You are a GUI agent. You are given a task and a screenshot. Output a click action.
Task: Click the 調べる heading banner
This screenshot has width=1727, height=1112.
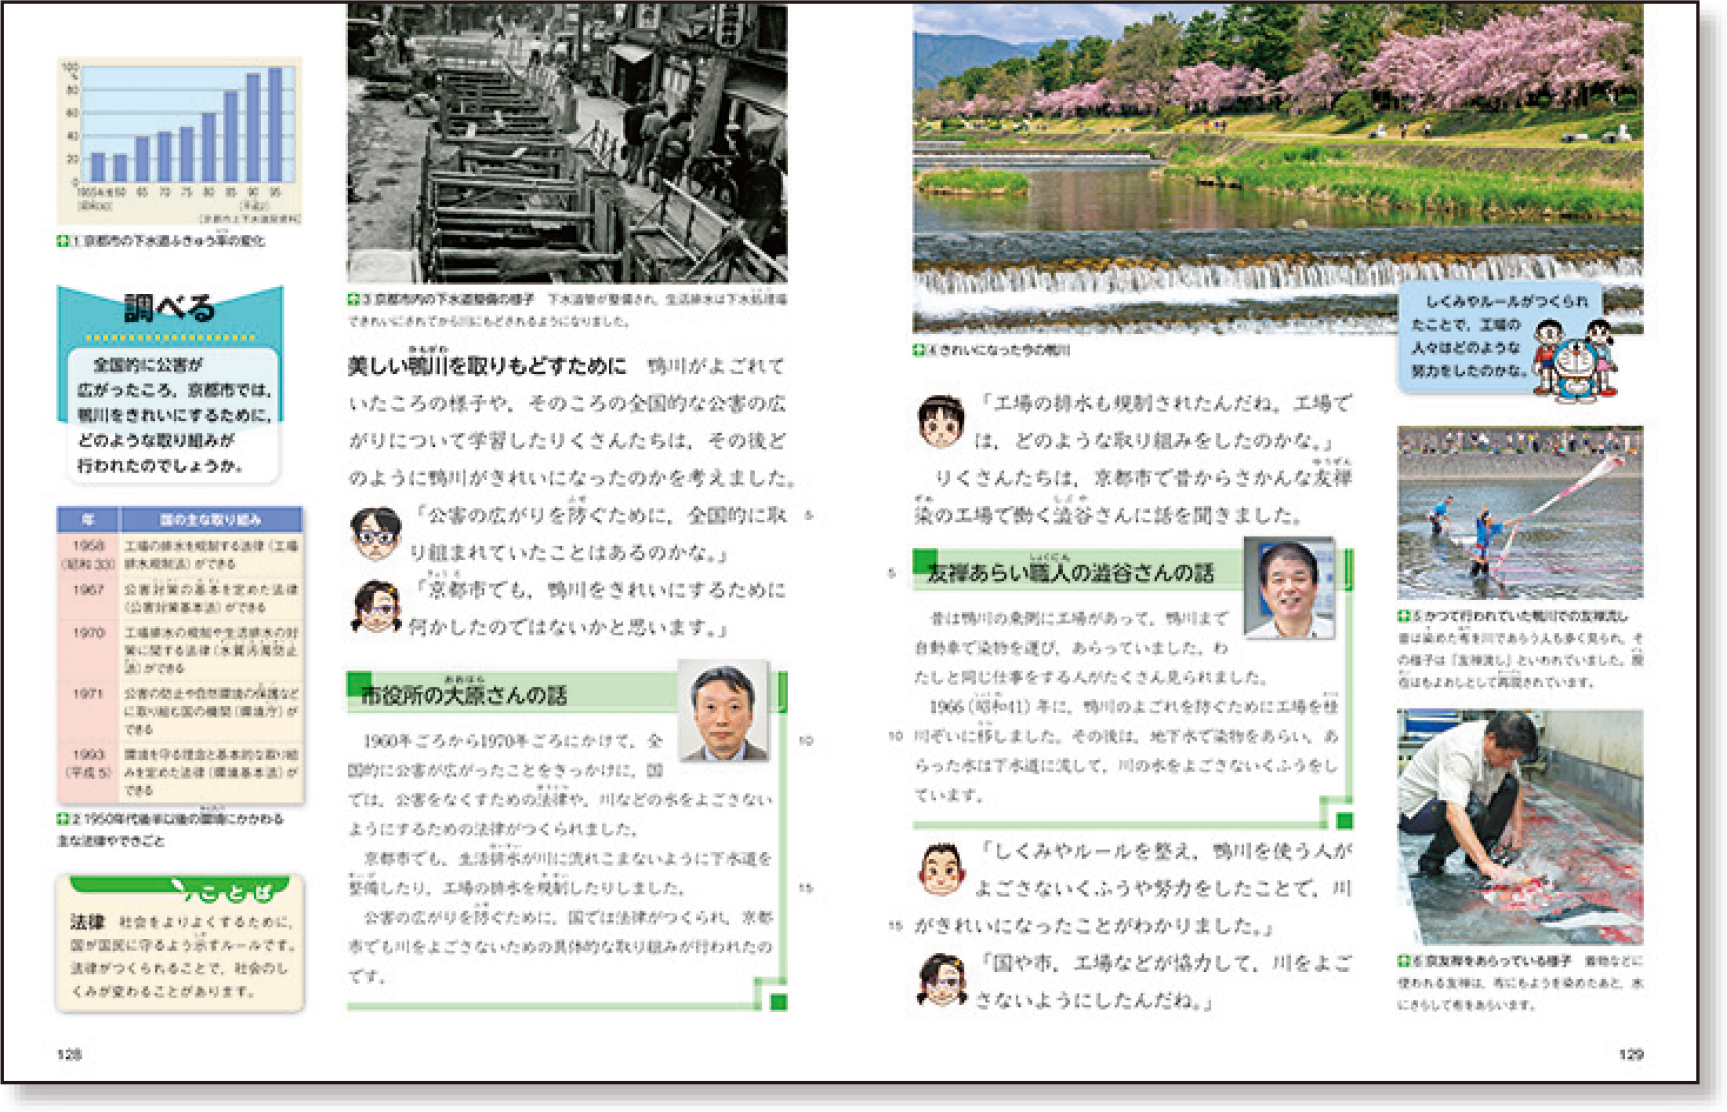click(x=169, y=308)
